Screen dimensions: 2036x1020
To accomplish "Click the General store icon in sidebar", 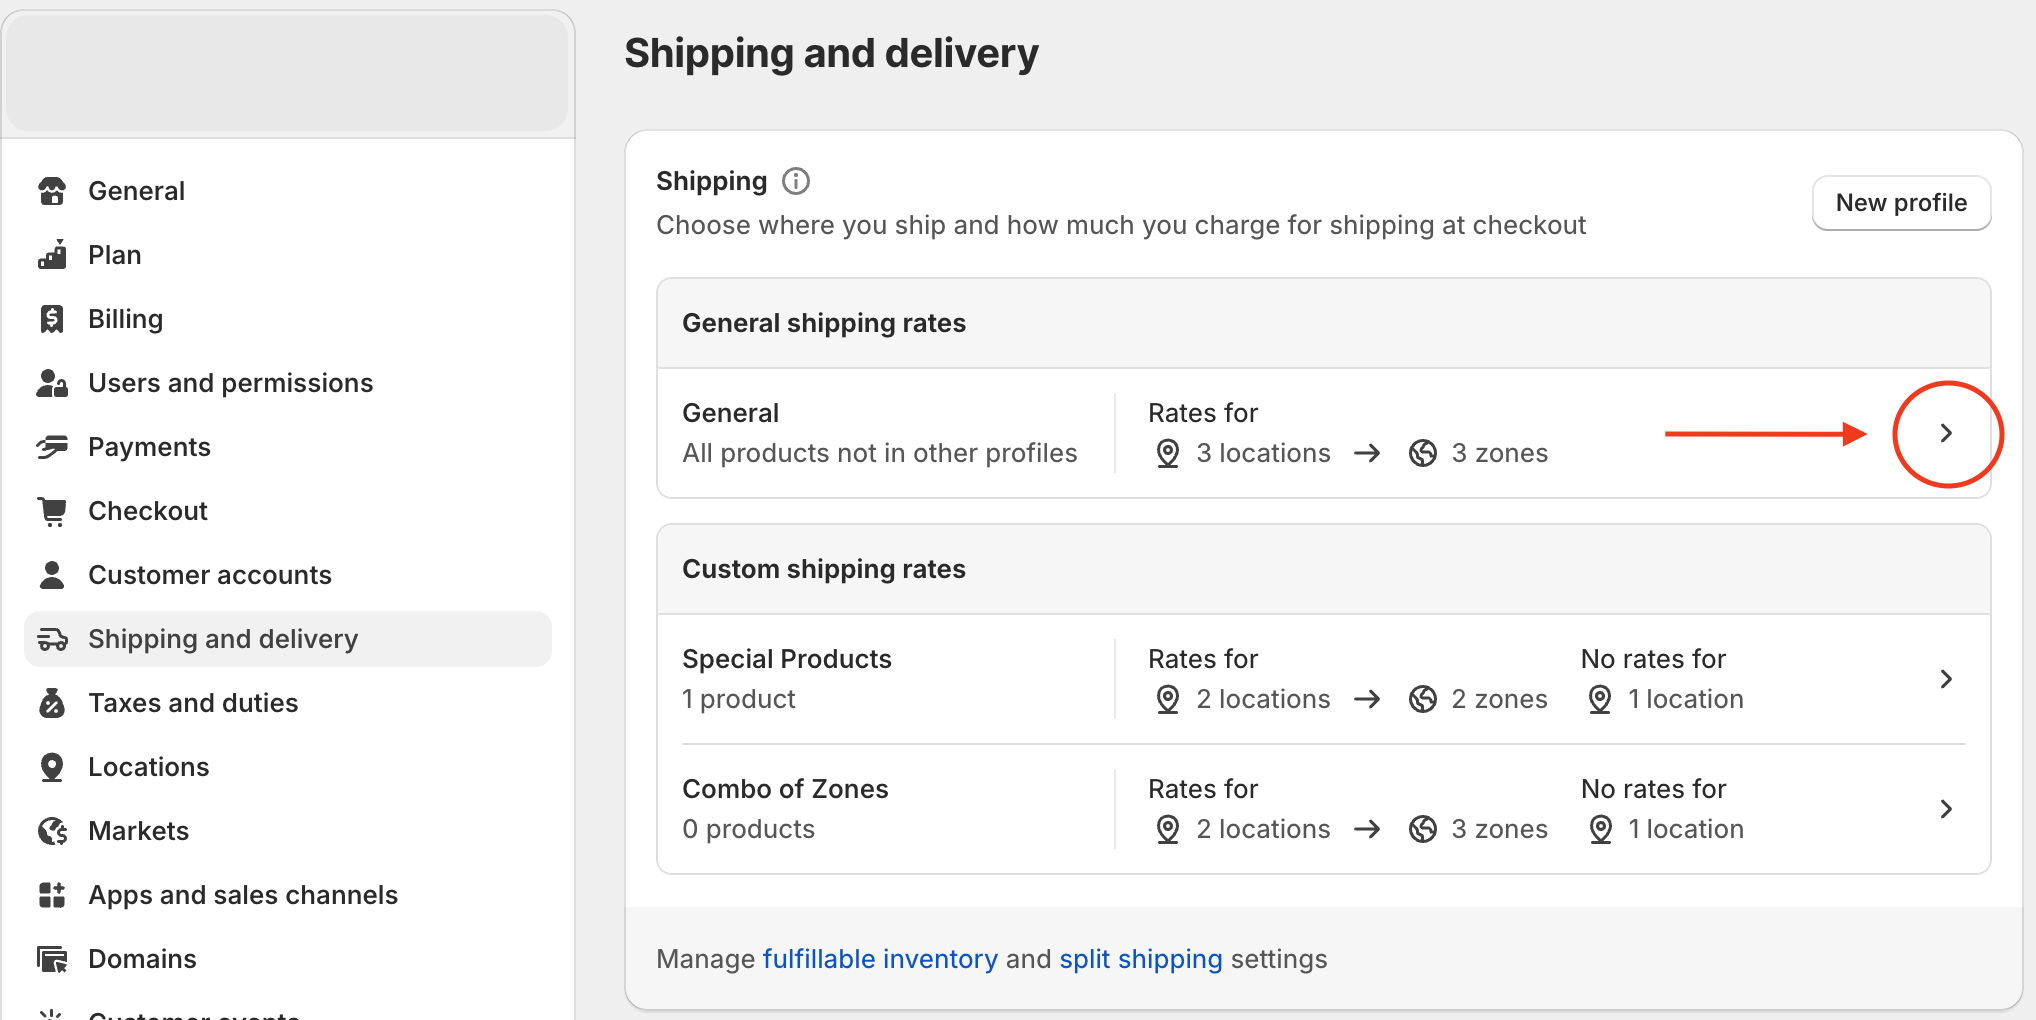I will pyautogui.click(x=52, y=191).
